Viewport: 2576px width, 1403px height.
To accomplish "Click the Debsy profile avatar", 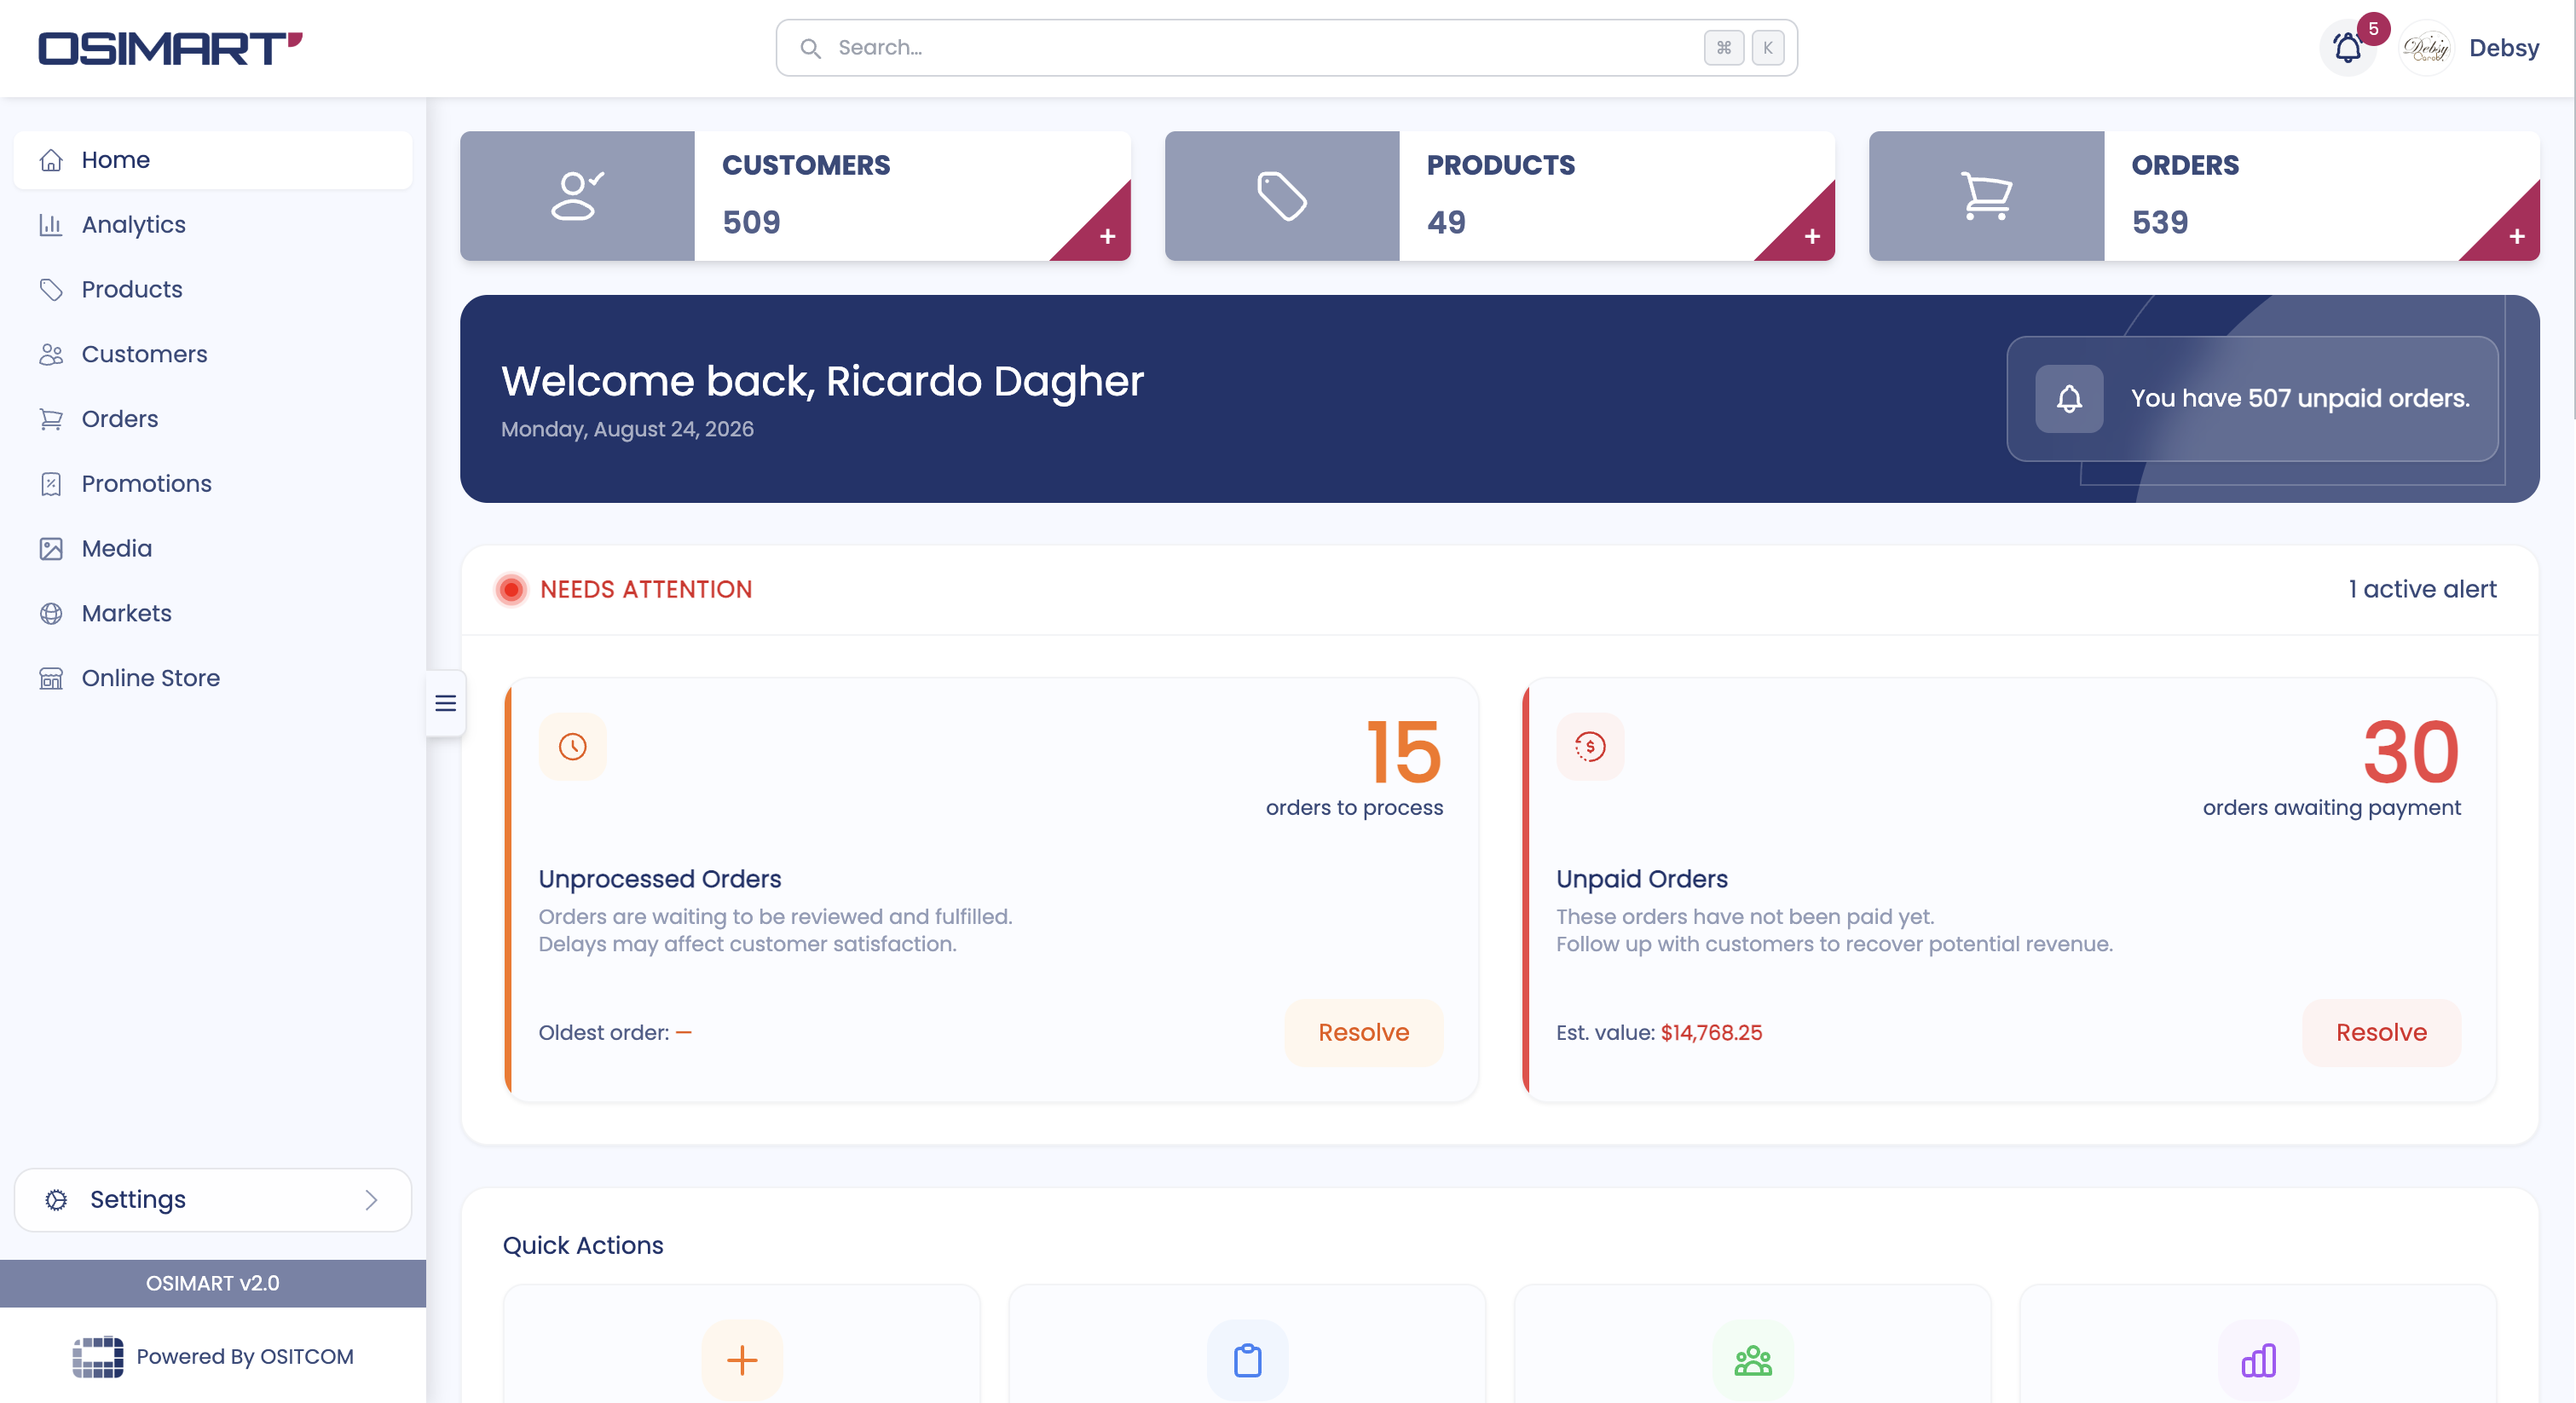I will pos(2427,48).
